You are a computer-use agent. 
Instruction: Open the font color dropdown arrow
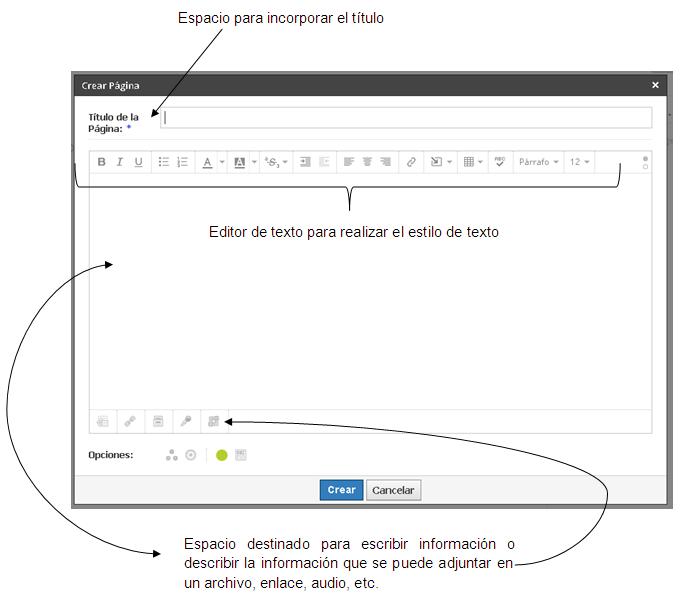(x=222, y=162)
